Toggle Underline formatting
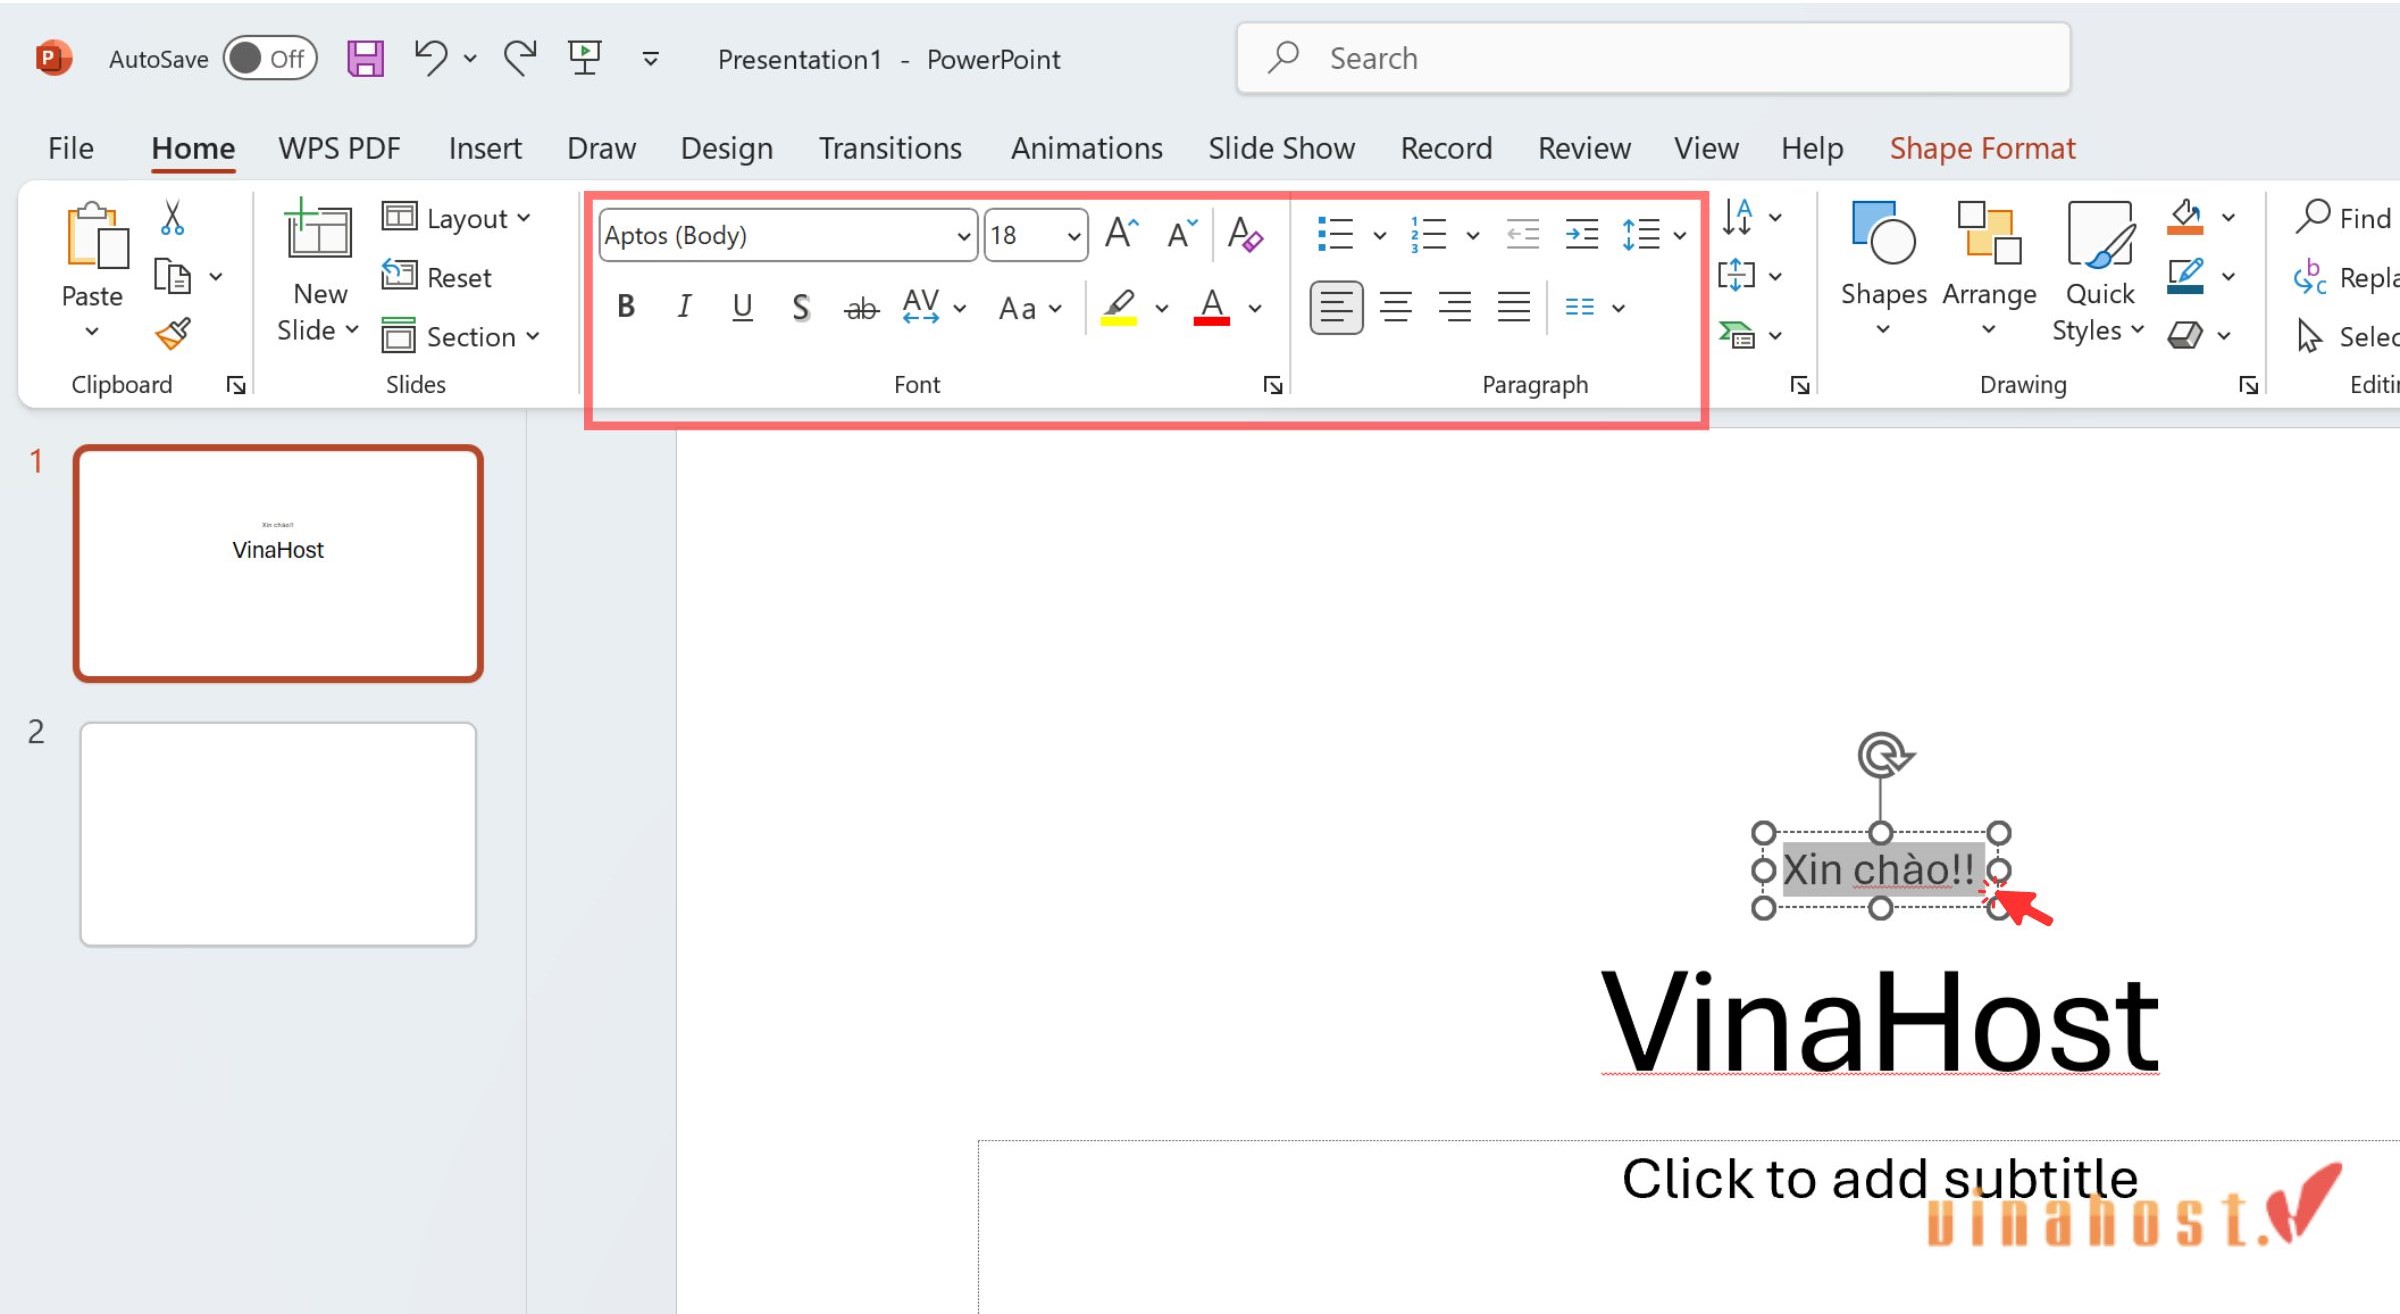This screenshot has height=1314, width=2400. click(x=742, y=307)
